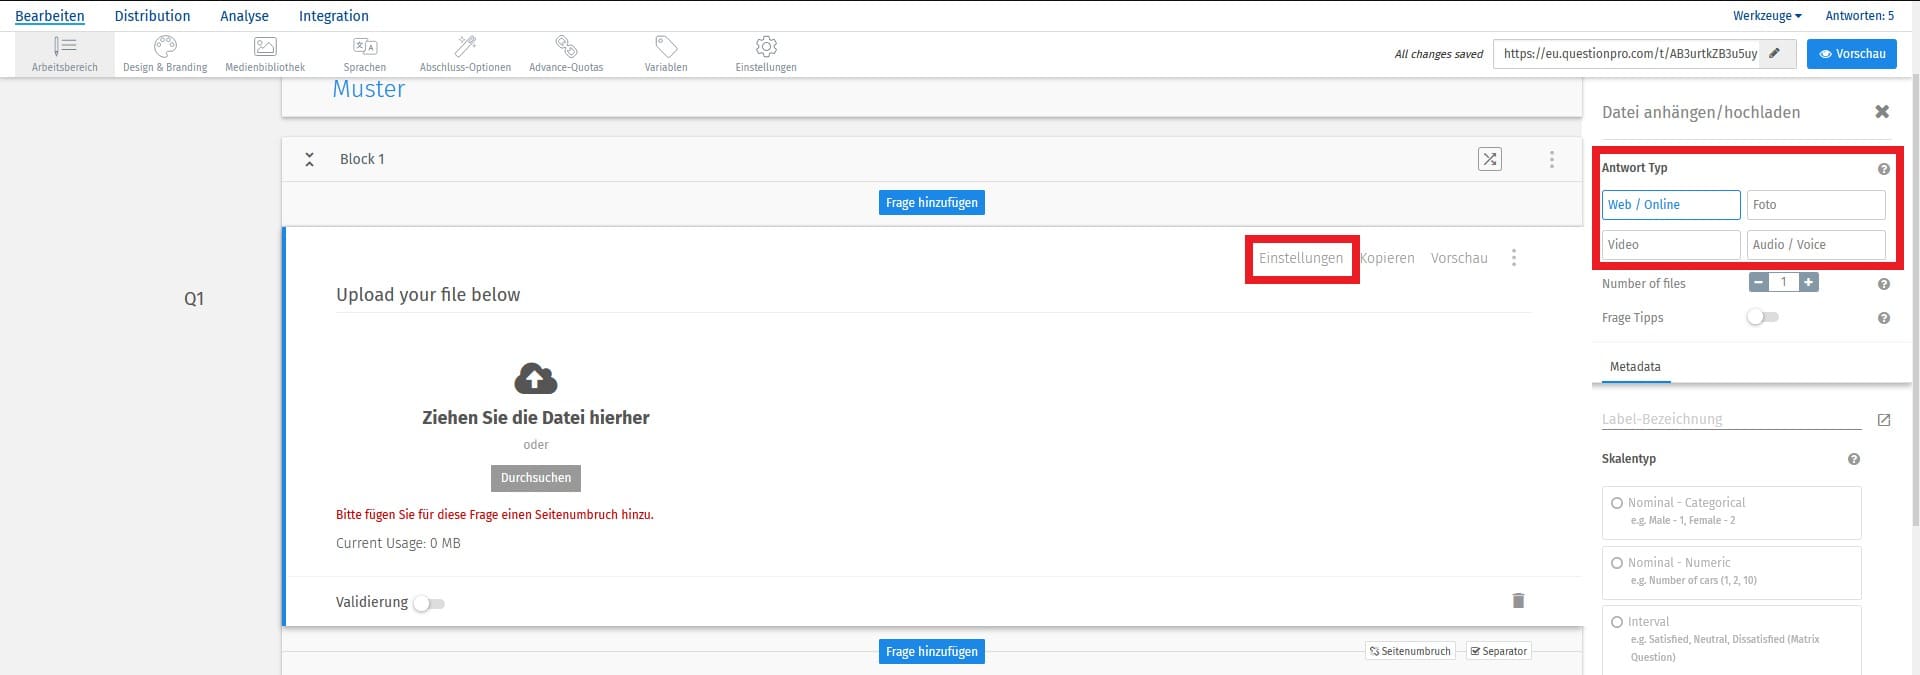Edit the survey URL with pencil icon
This screenshot has width=1920, height=675.
(1775, 54)
